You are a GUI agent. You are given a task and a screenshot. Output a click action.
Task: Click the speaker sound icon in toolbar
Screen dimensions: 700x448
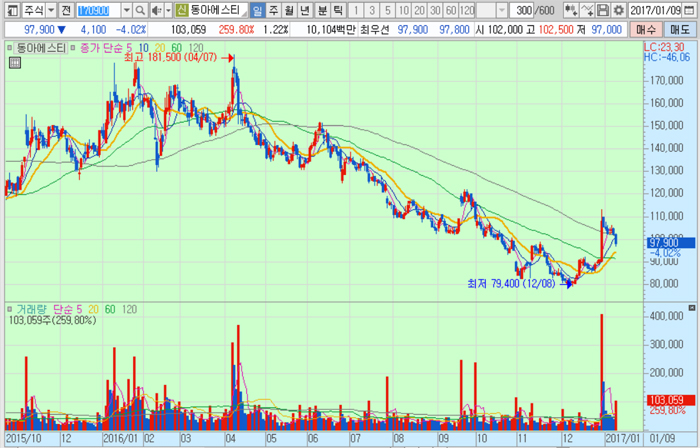155,10
